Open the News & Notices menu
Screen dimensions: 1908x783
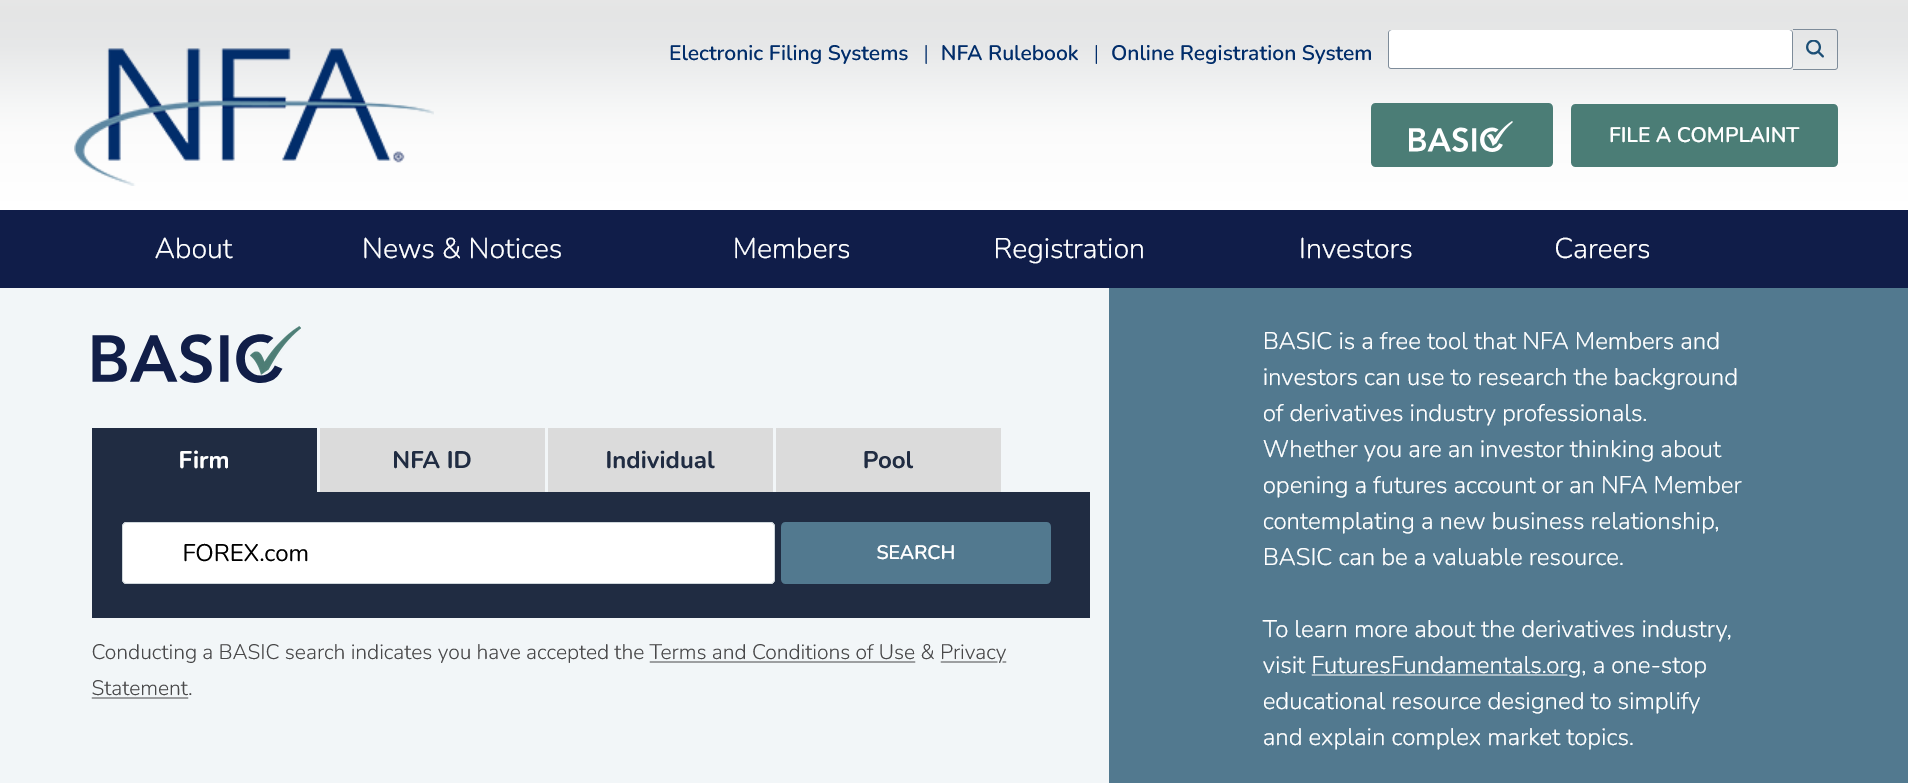tap(461, 249)
